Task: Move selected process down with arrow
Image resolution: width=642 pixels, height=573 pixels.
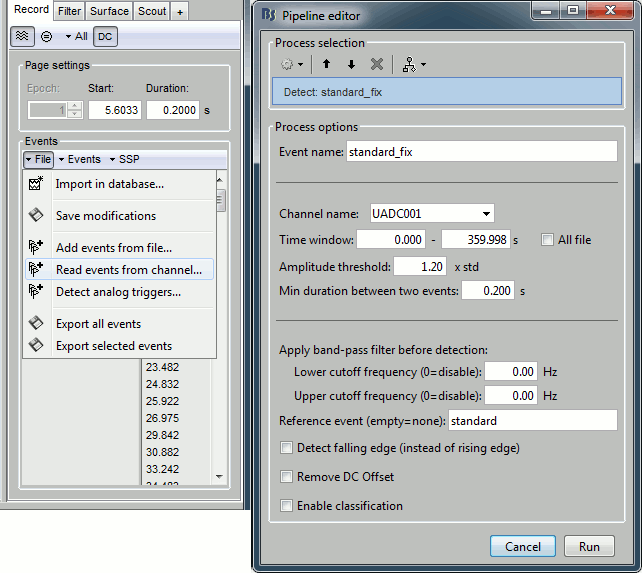Action: point(350,64)
